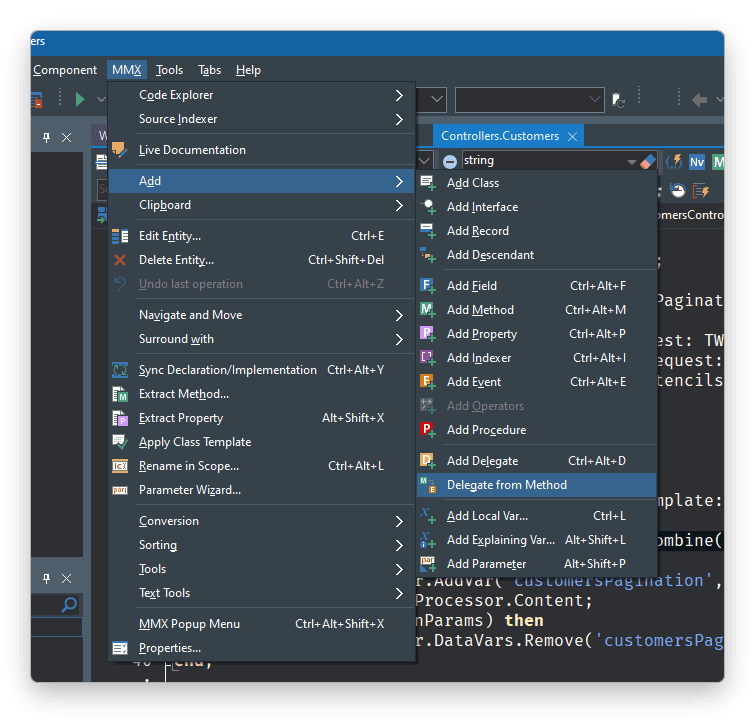Pin the upper left panel
755x723 pixels.
click(46, 138)
